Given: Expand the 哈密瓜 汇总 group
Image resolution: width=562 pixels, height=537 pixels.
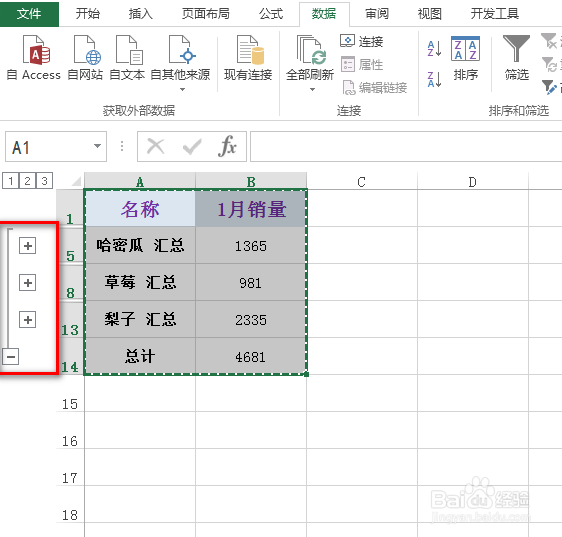Looking at the screenshot, I should click(27, 246).
